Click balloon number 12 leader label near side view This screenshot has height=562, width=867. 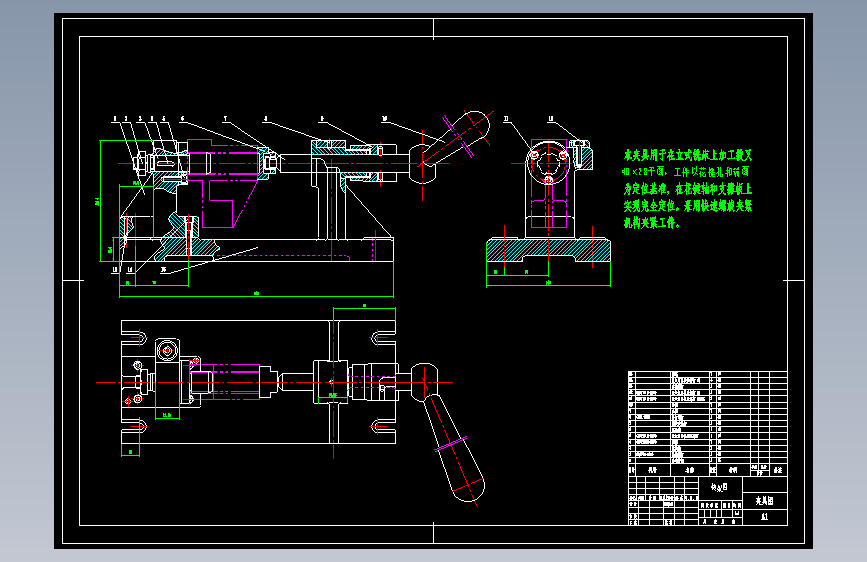point(551,119)
